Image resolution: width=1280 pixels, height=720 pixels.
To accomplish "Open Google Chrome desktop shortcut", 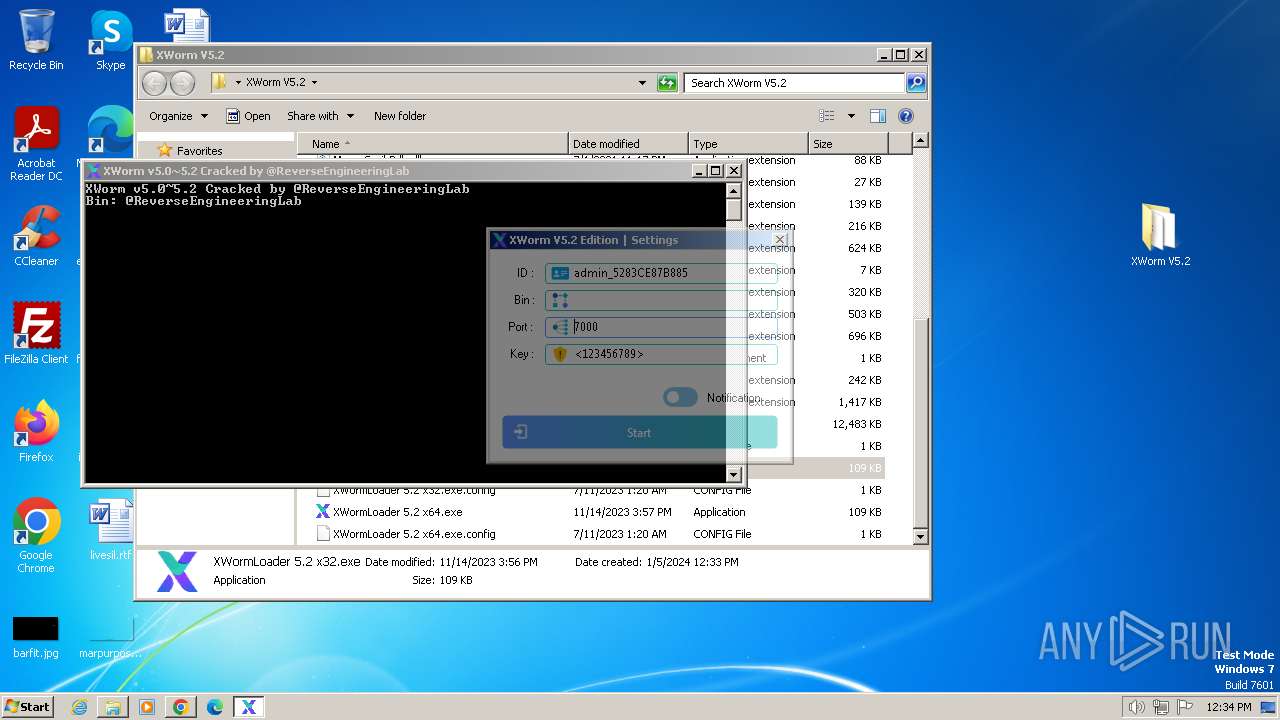I will point(36,536).
